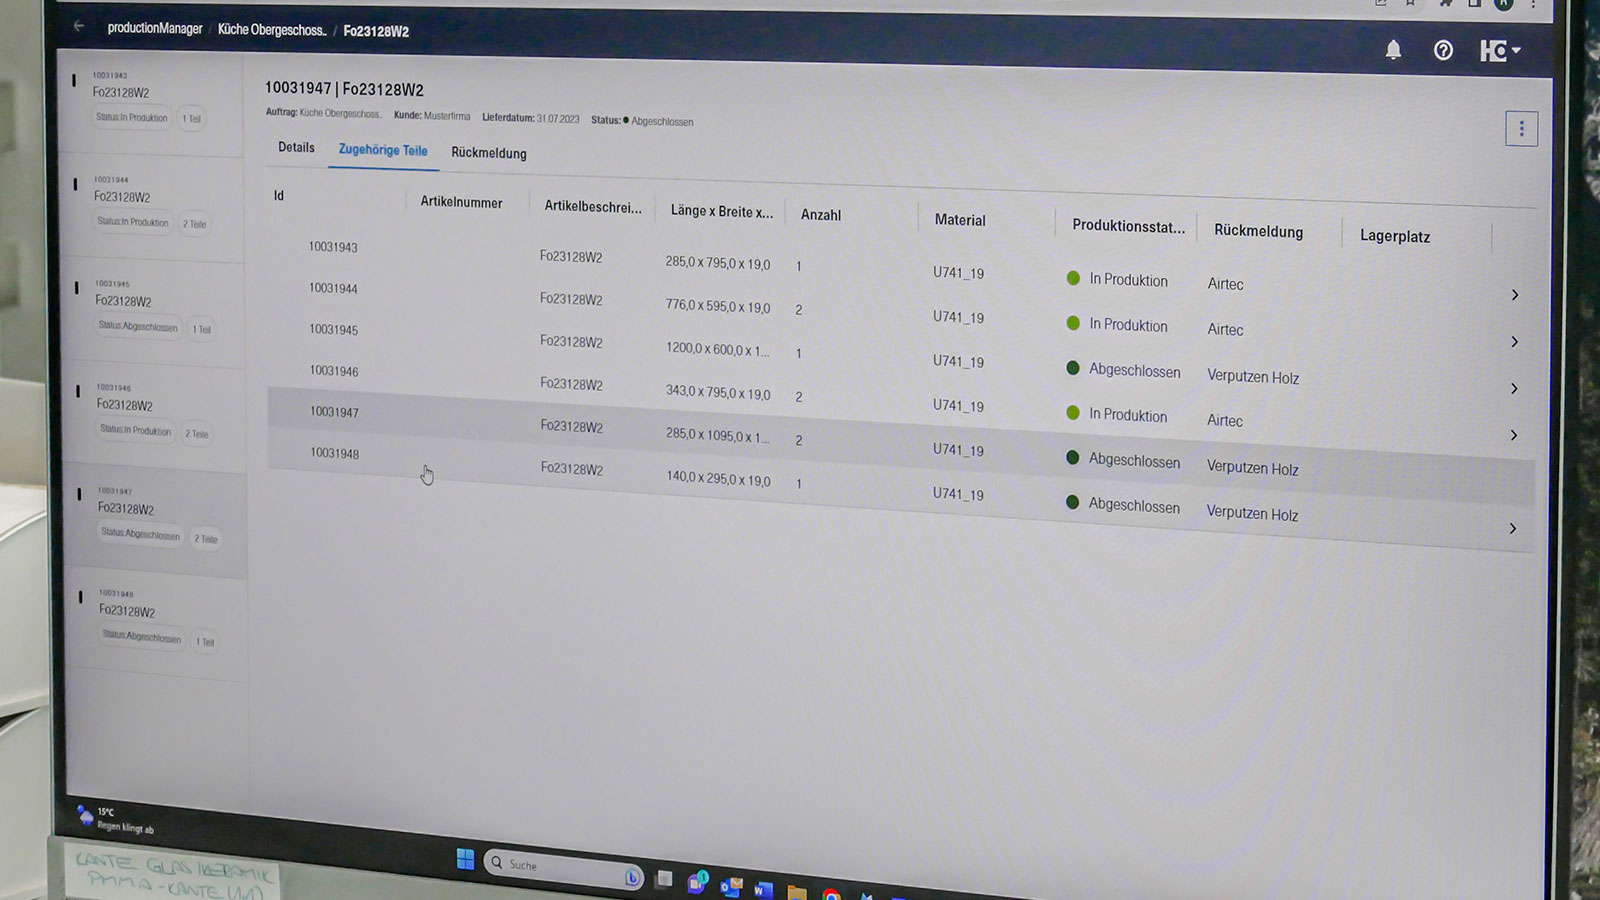
Task: Click the help question mark icon
Action: (x=1443, y=50)
